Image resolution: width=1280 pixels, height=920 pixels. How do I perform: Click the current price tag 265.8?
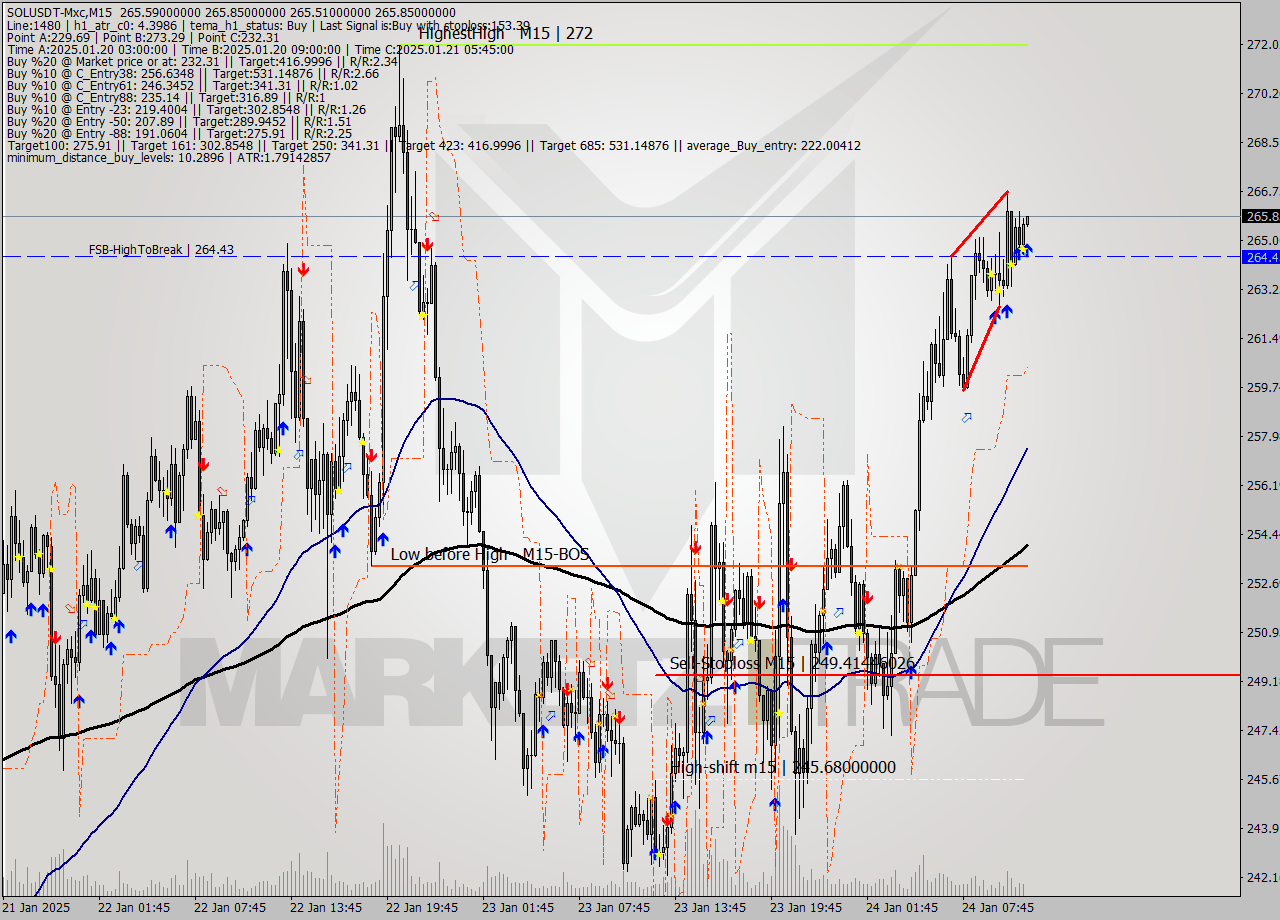1260,216
